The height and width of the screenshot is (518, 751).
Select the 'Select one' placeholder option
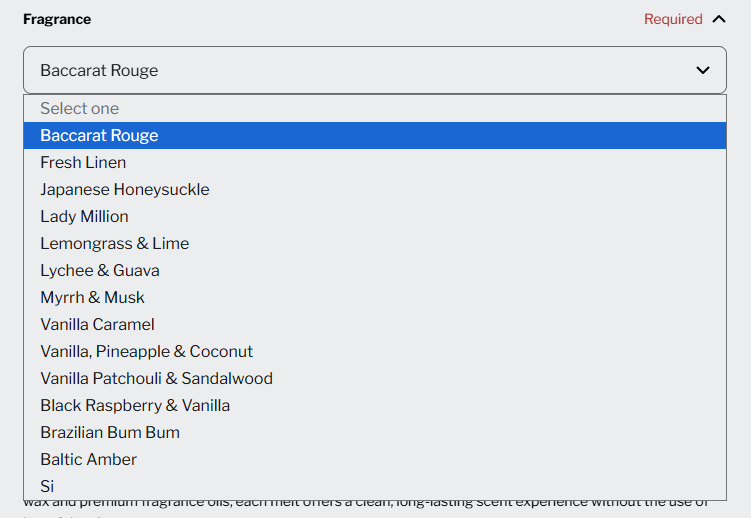point(80,108)
